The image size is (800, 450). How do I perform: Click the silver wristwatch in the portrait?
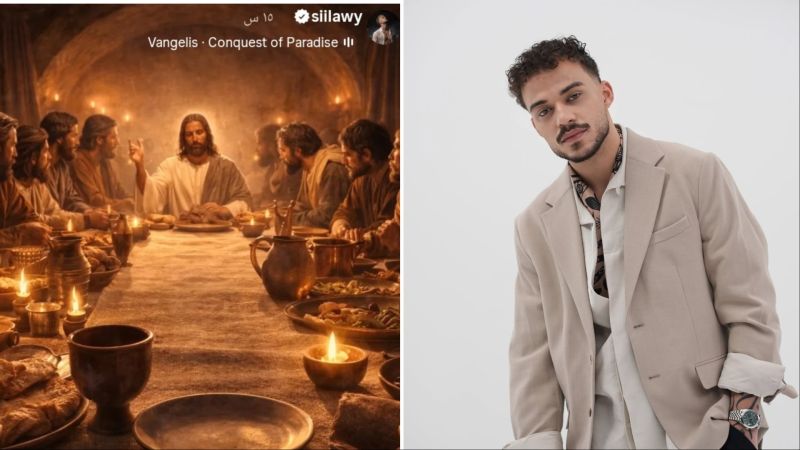747,418
